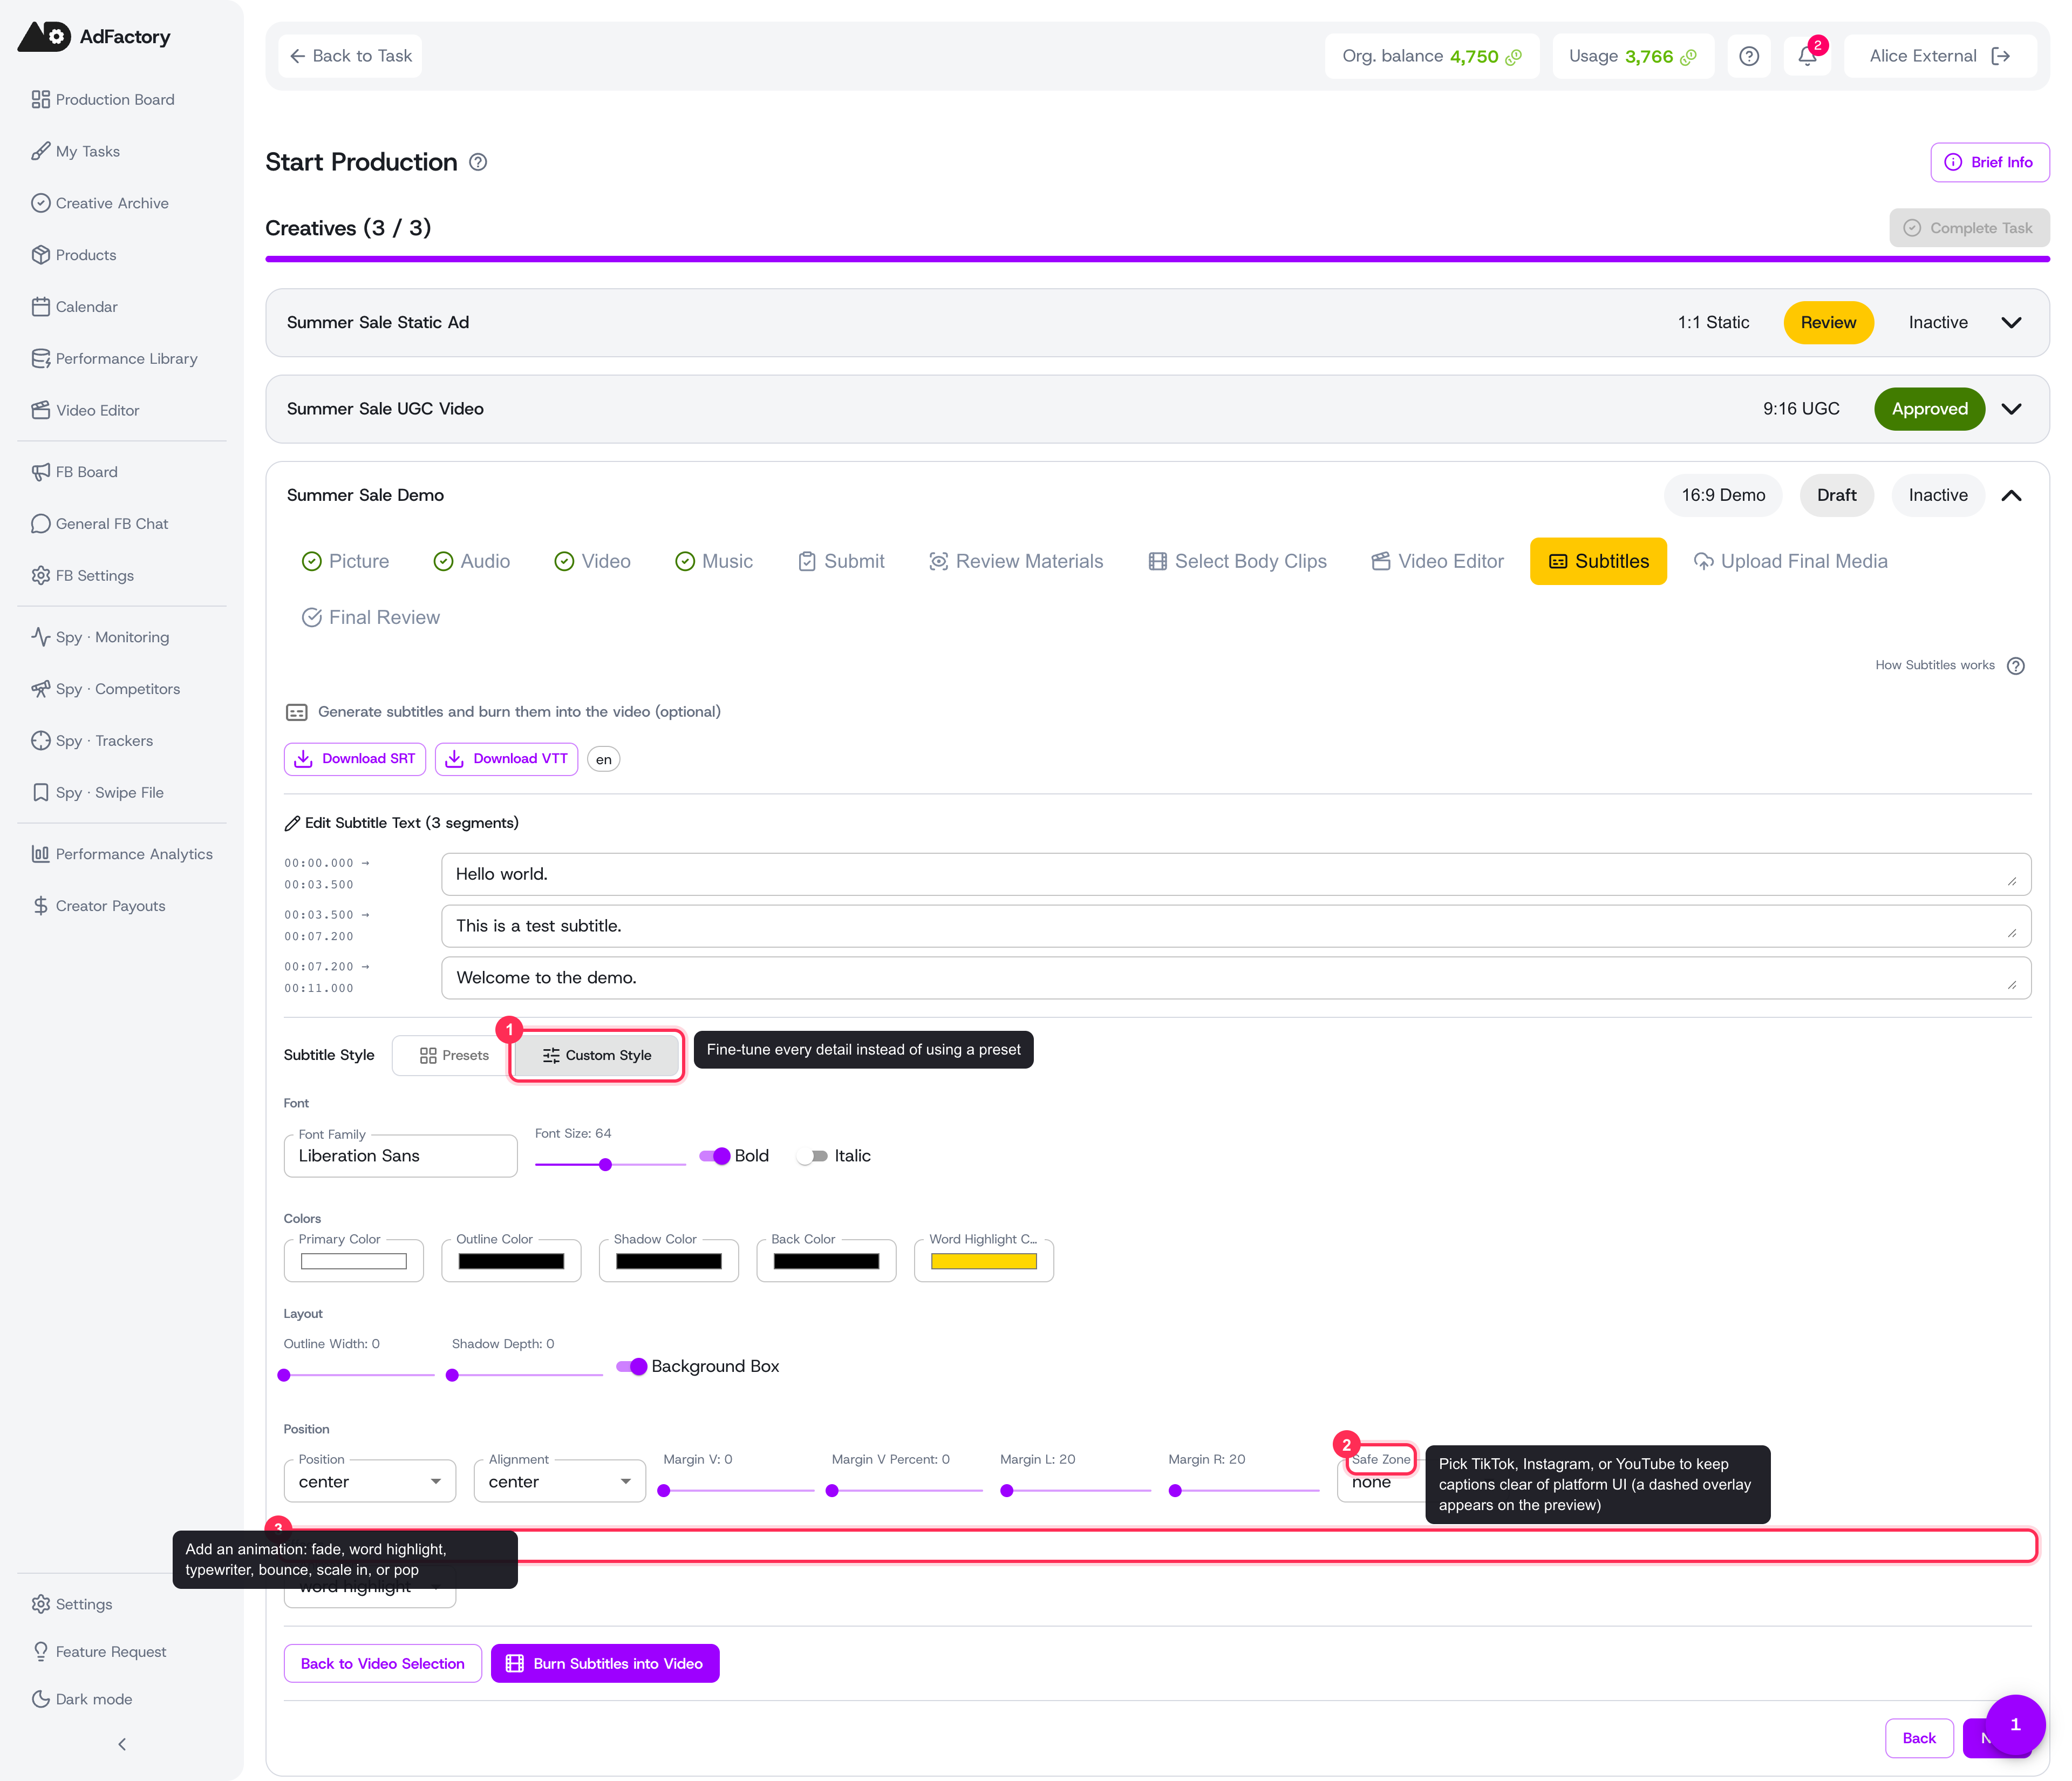The width and height of the screenshot is (2072, 1781).
Task: Click Download VTT
Action: [x=506, y=759]
